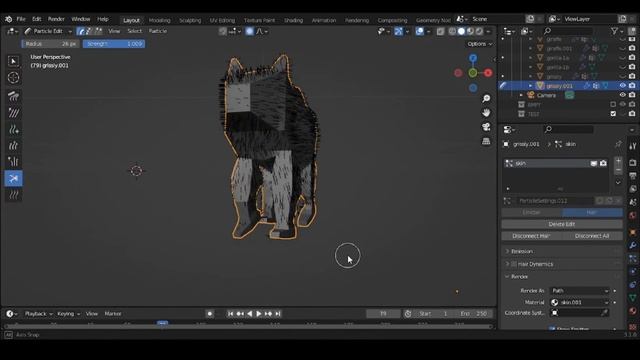Viewport: 640px width, 360px height.
Task: Open the Blender logo menu
Action: click(x=9, y=19)
